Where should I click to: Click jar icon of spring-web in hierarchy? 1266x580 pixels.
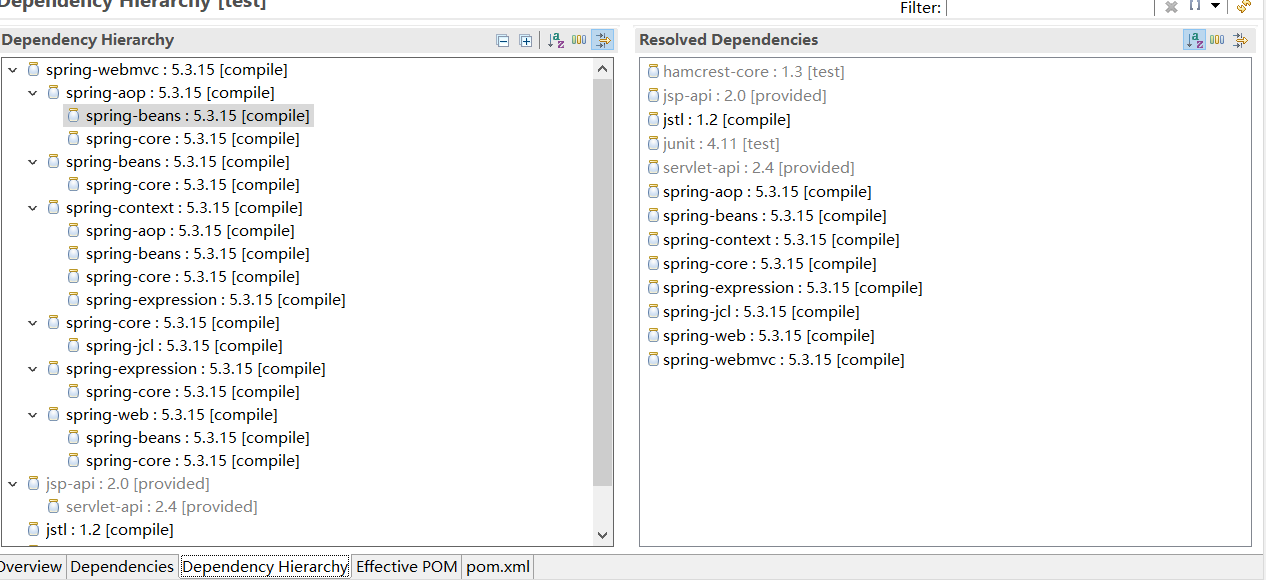coord(53,415)
